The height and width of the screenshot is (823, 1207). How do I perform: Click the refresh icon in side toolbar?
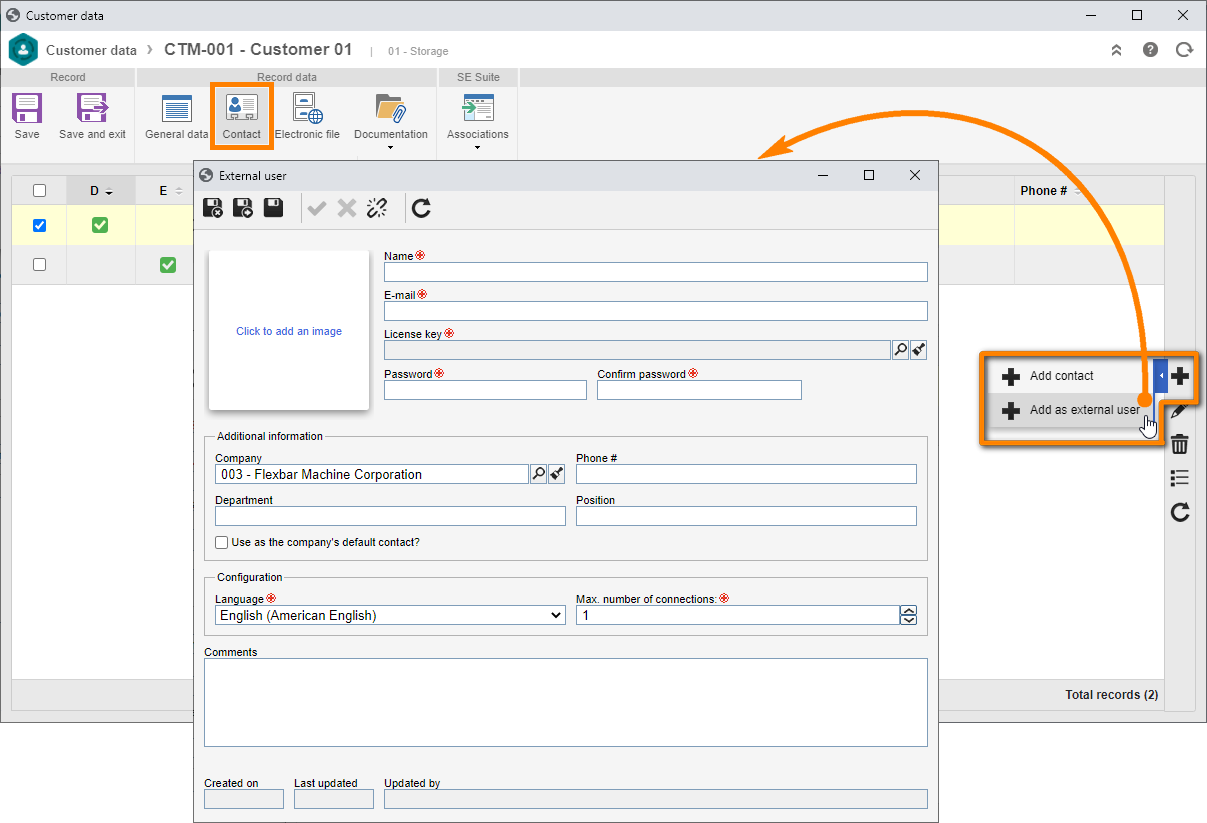[x=1180, y=512]
